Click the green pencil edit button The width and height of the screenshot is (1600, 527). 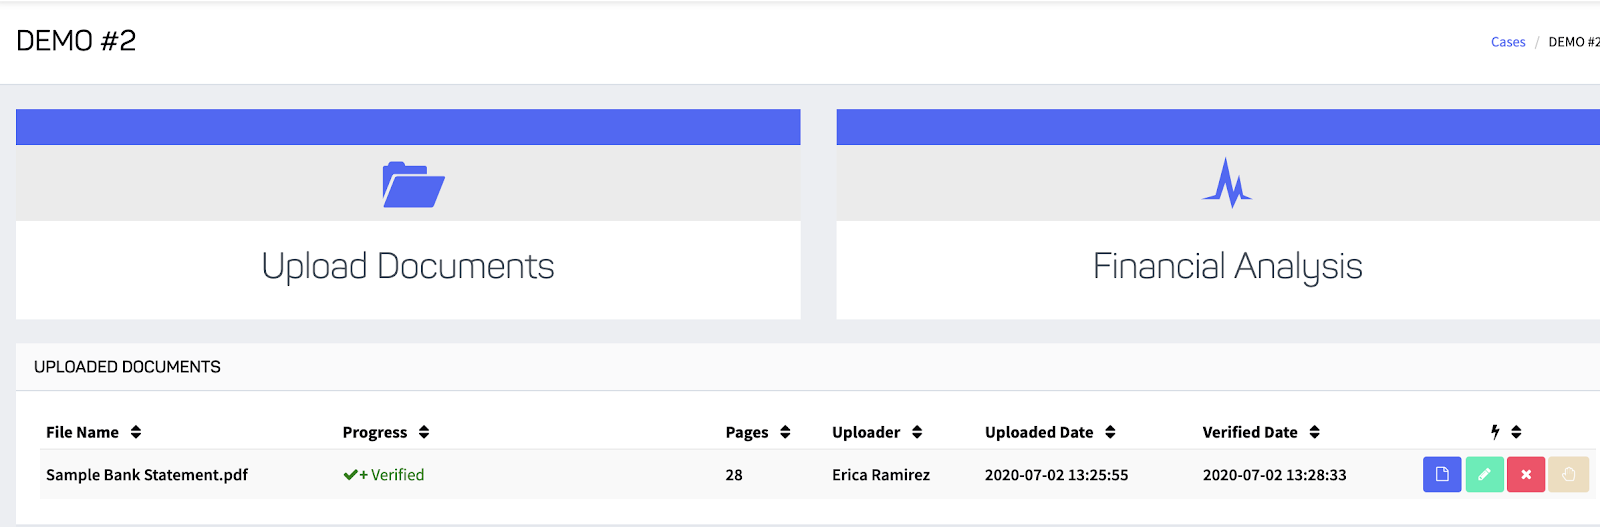point(1484,474)
